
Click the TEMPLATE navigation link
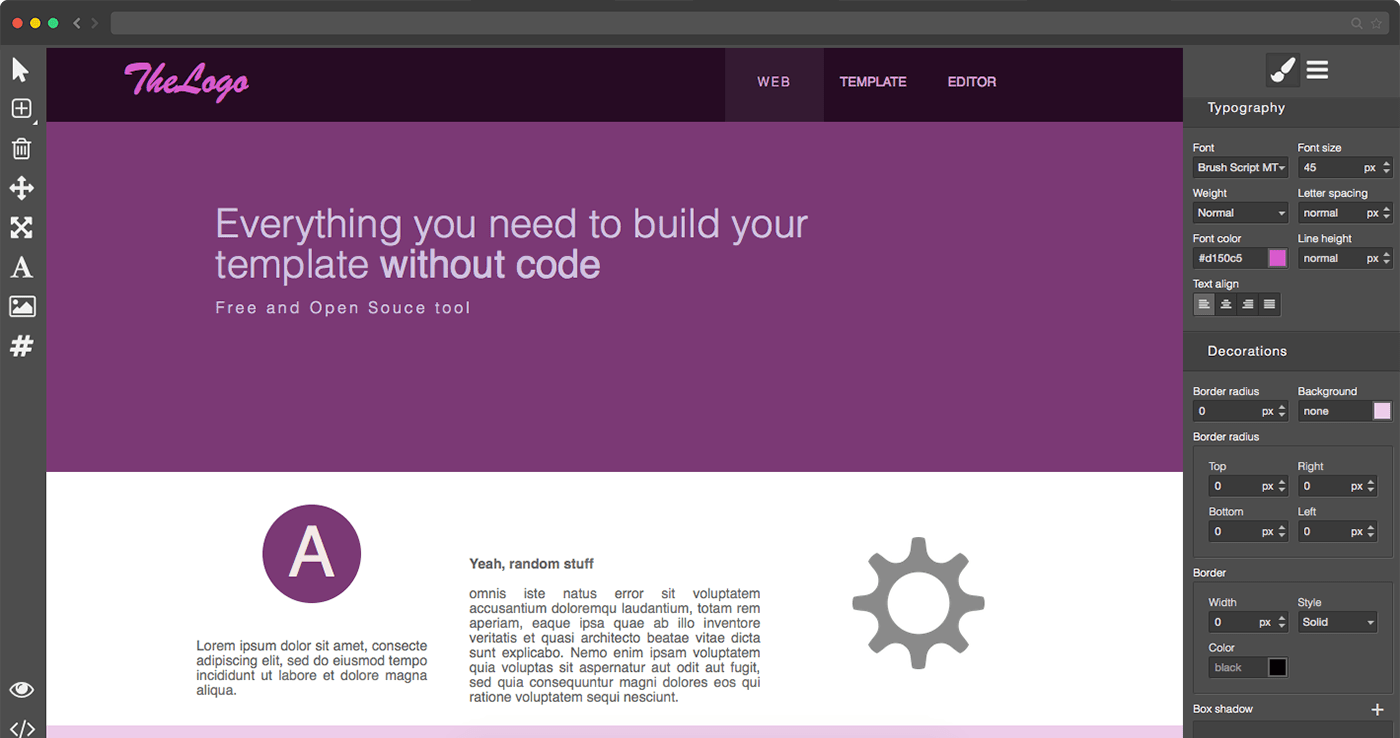coord(873,82)
